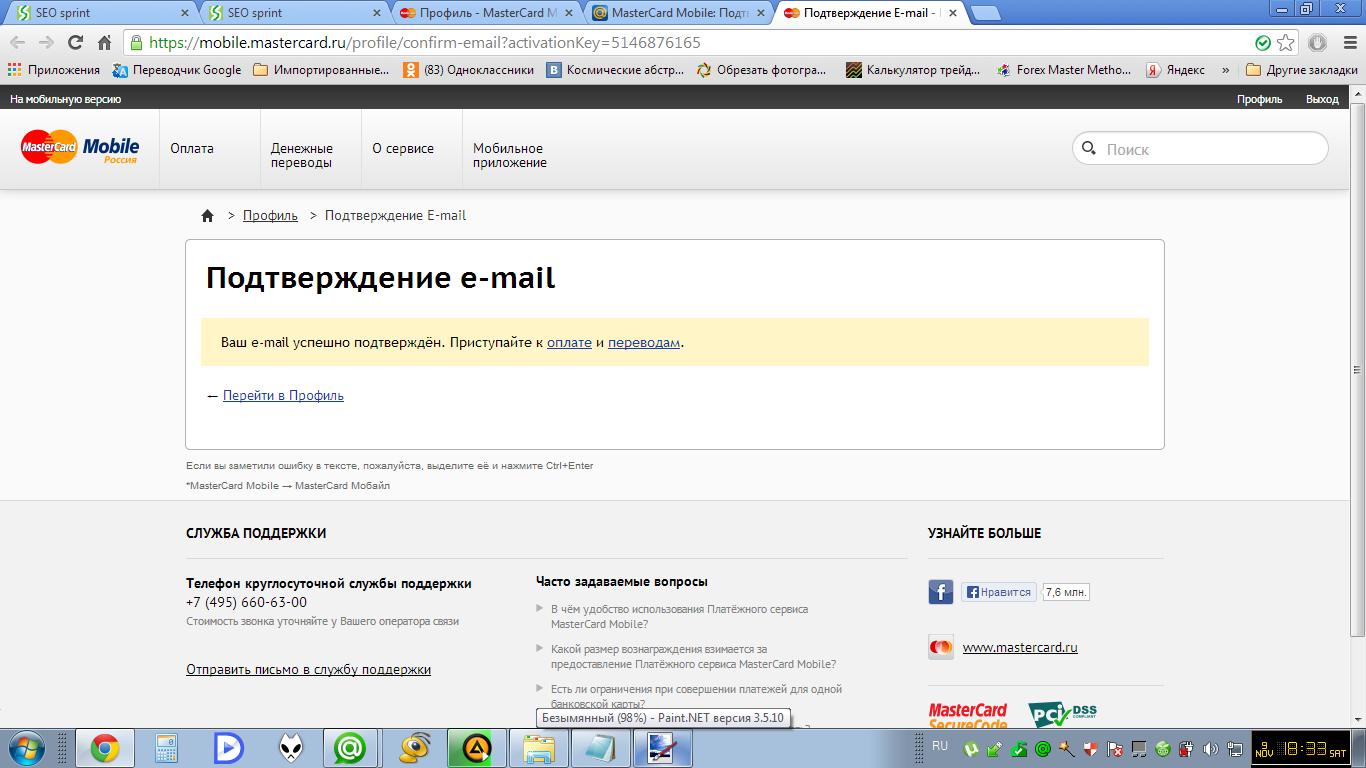Open the О сервисе menu item
The width and height of the screenshot is (1366, 768).
(403, 148)
